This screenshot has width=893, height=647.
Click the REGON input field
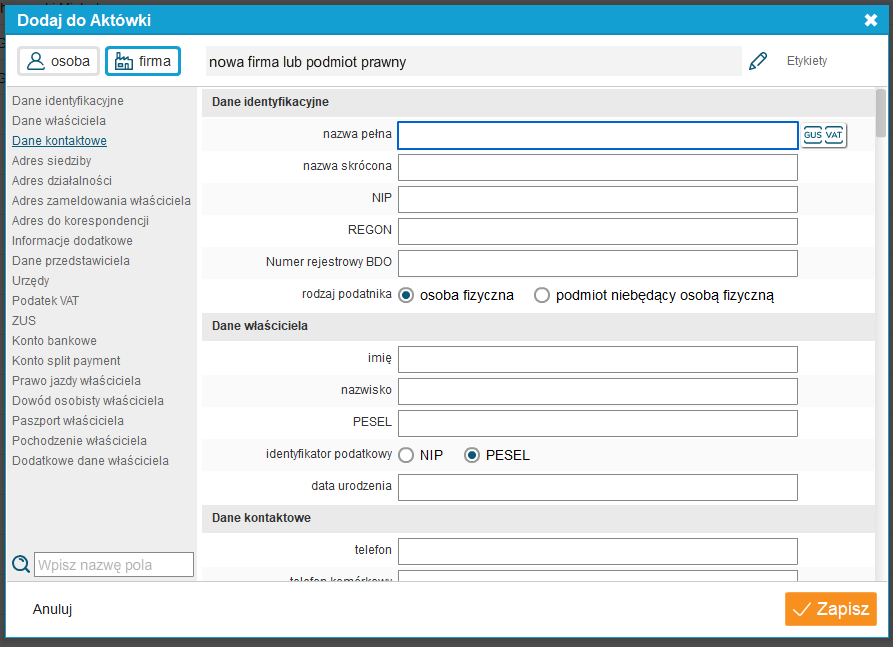coord(597,231)
